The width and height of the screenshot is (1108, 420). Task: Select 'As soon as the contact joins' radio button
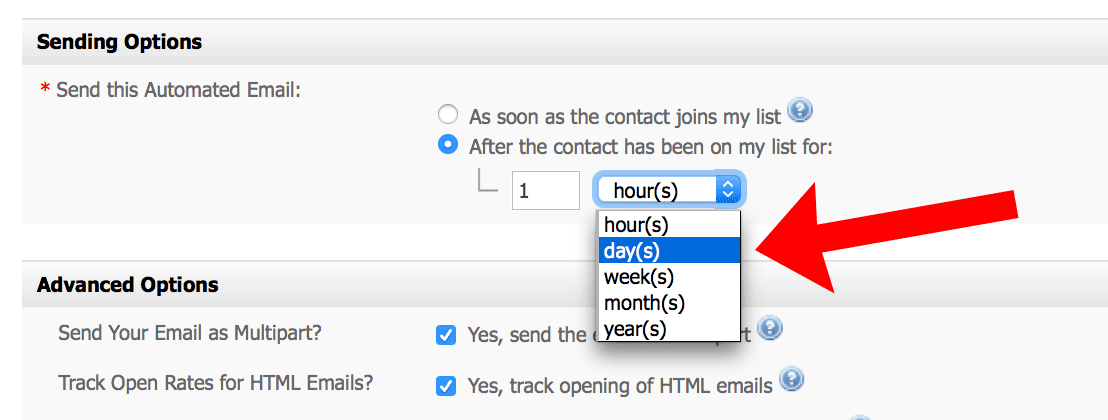[447, 115]
